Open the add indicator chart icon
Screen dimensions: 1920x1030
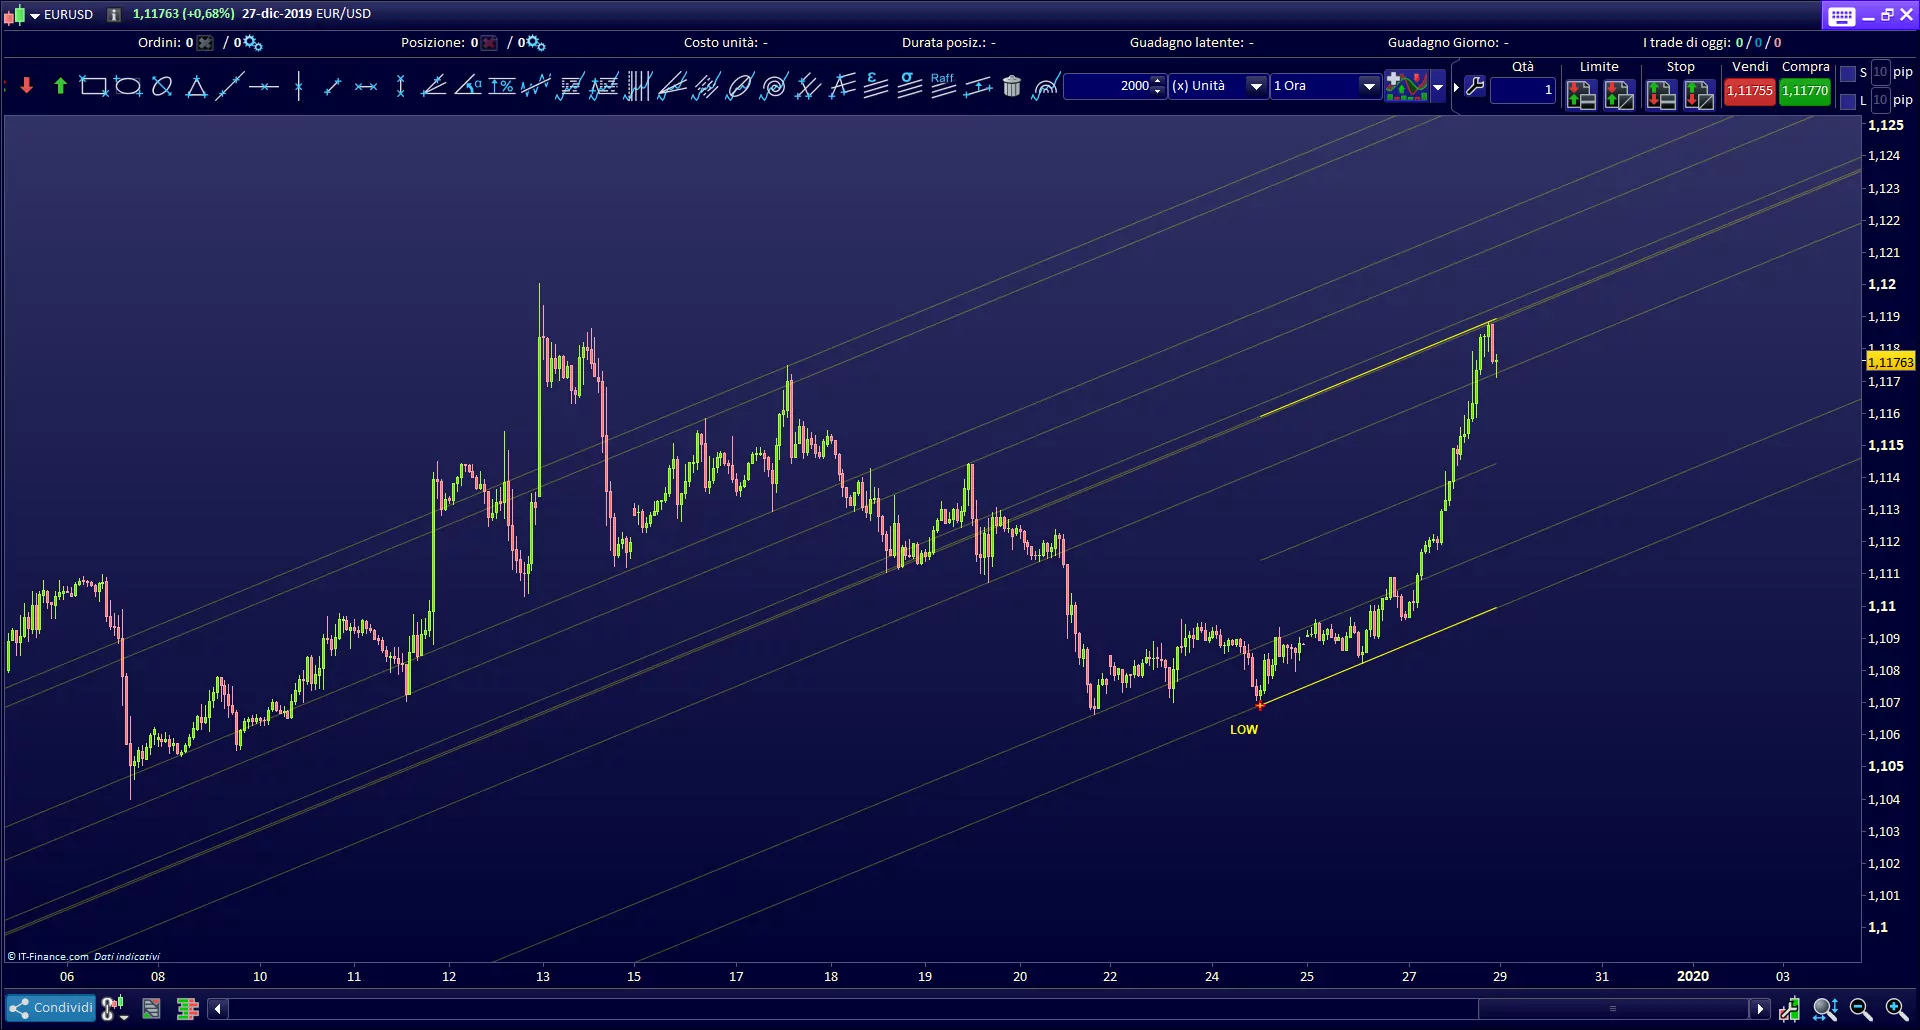[1407, 86]
